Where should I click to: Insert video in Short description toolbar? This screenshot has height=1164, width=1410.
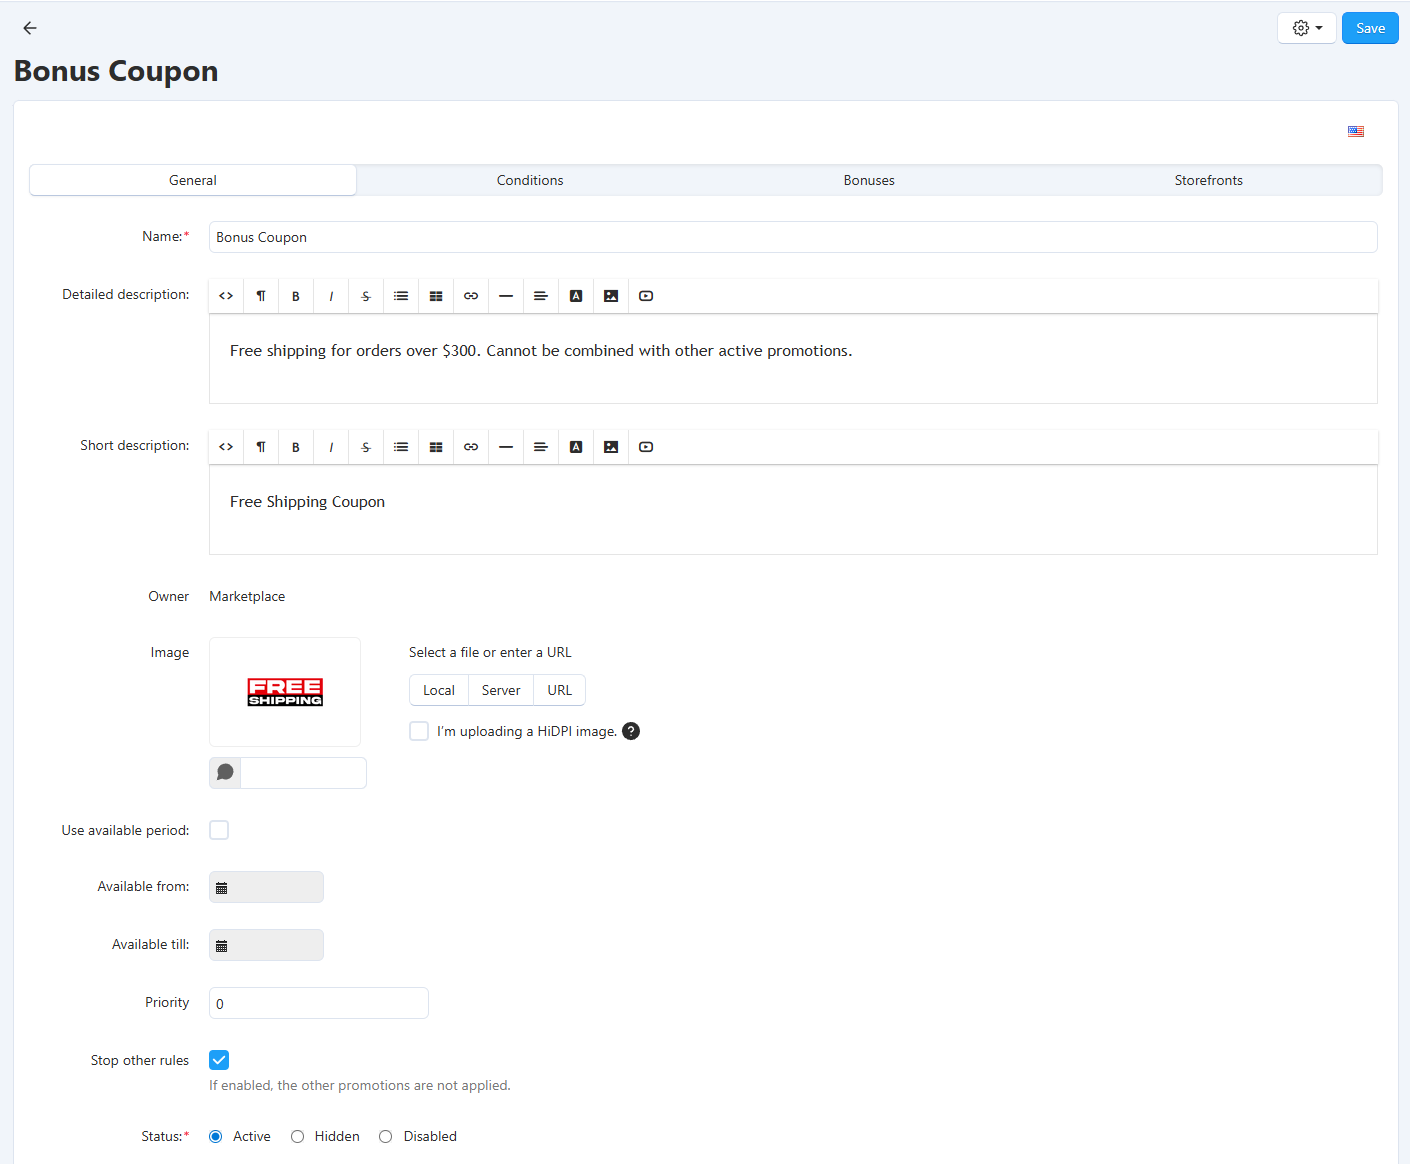click(646, 447)
